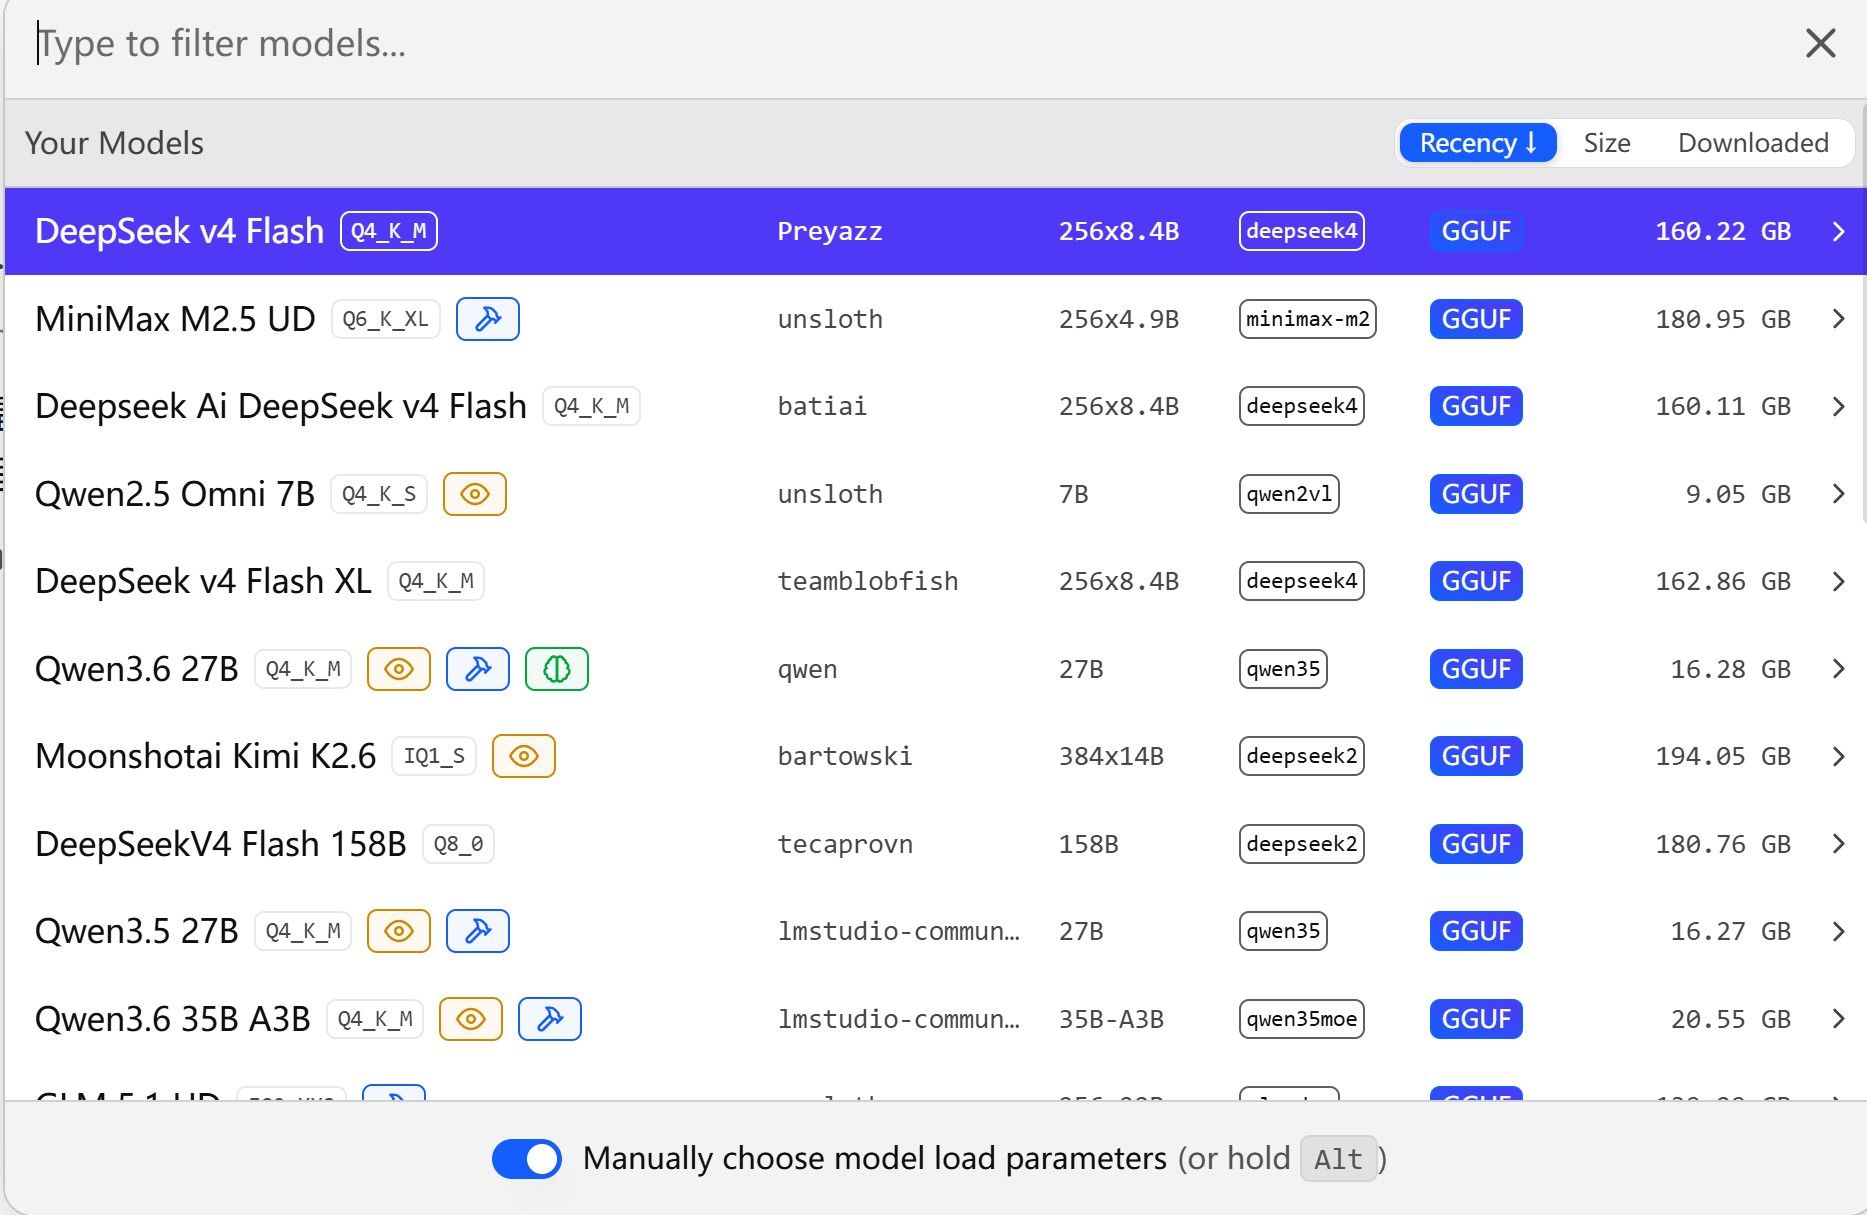Viewport: 1867px width, 1215px height.
Task: Click the tool-use hammer icon on Qwen3.6 35B A3B
Action: click(550, 1019)
